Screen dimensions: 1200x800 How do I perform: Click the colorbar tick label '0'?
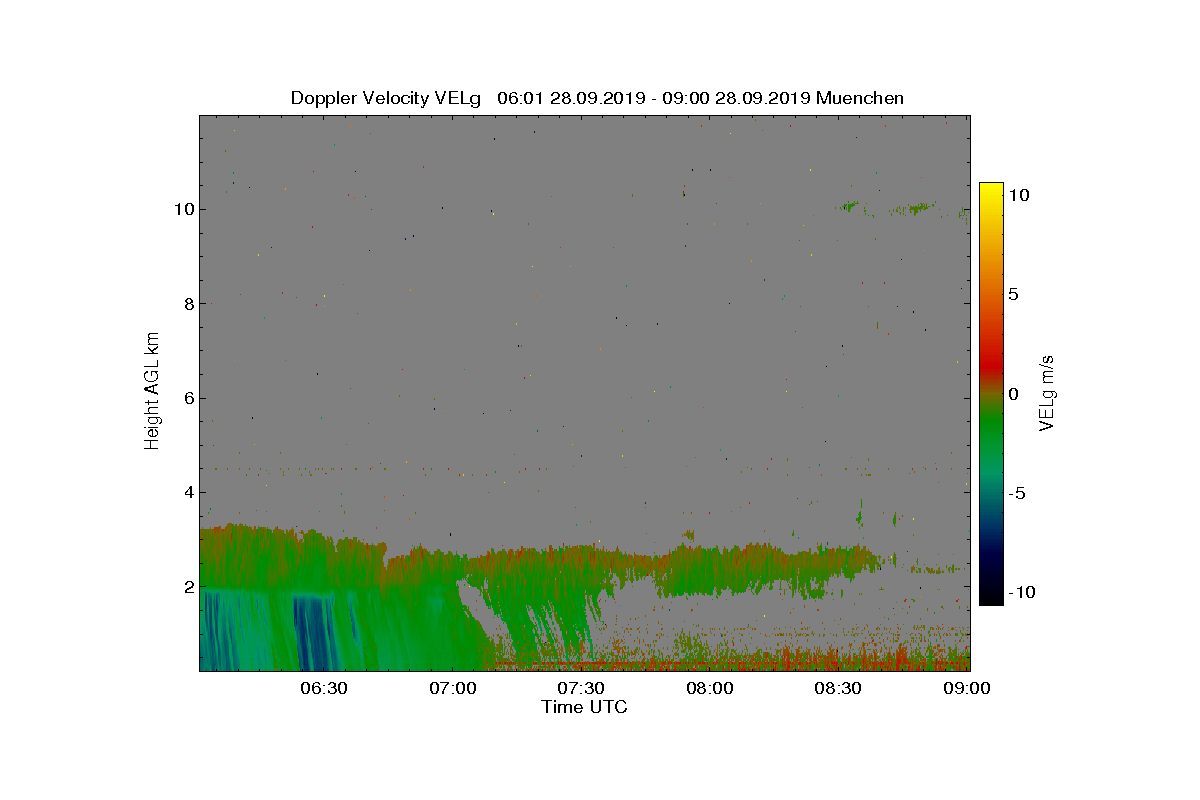[1013, 394]
